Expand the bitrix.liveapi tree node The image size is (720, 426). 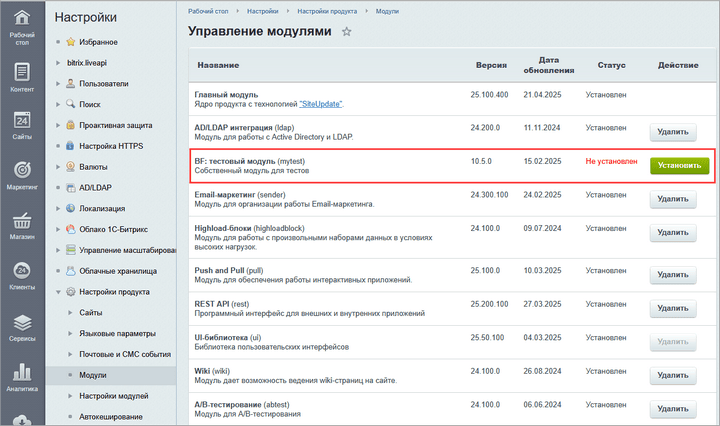tap(58, 63)
